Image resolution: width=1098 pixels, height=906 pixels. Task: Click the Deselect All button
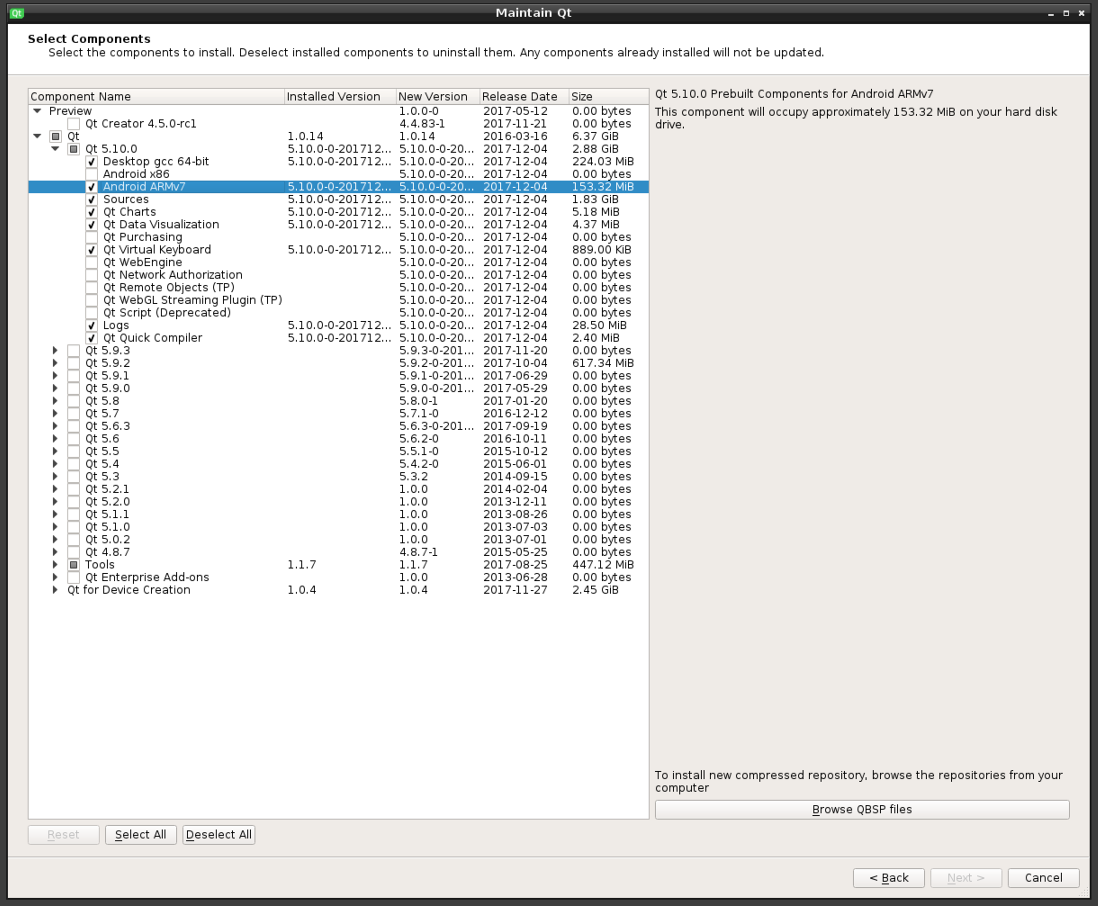click(x=218, y=835)
